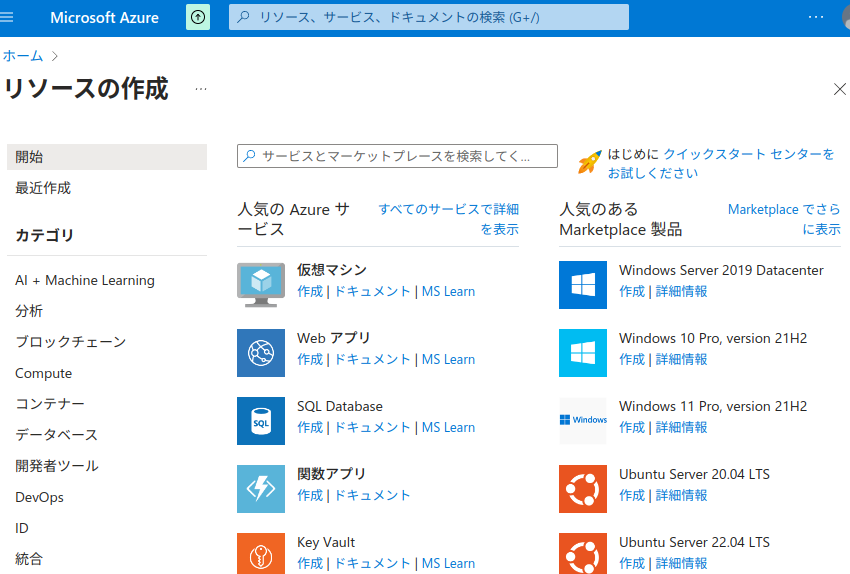The width and height of the screenshot is (850, 574).
Task: Open 詳細情報 for Windows 10 Pro
Action: pos(681,359)
